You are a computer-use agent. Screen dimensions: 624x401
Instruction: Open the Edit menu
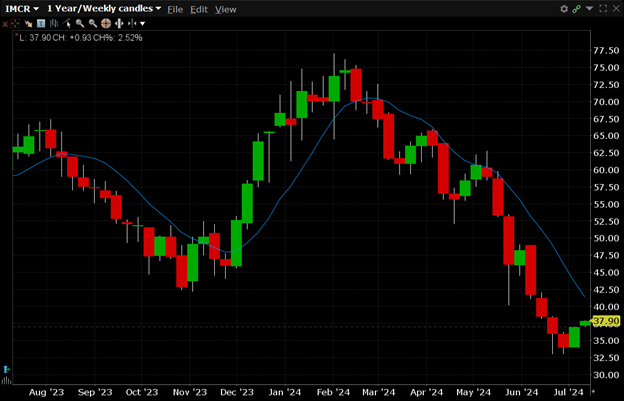[x=199, y=9]
